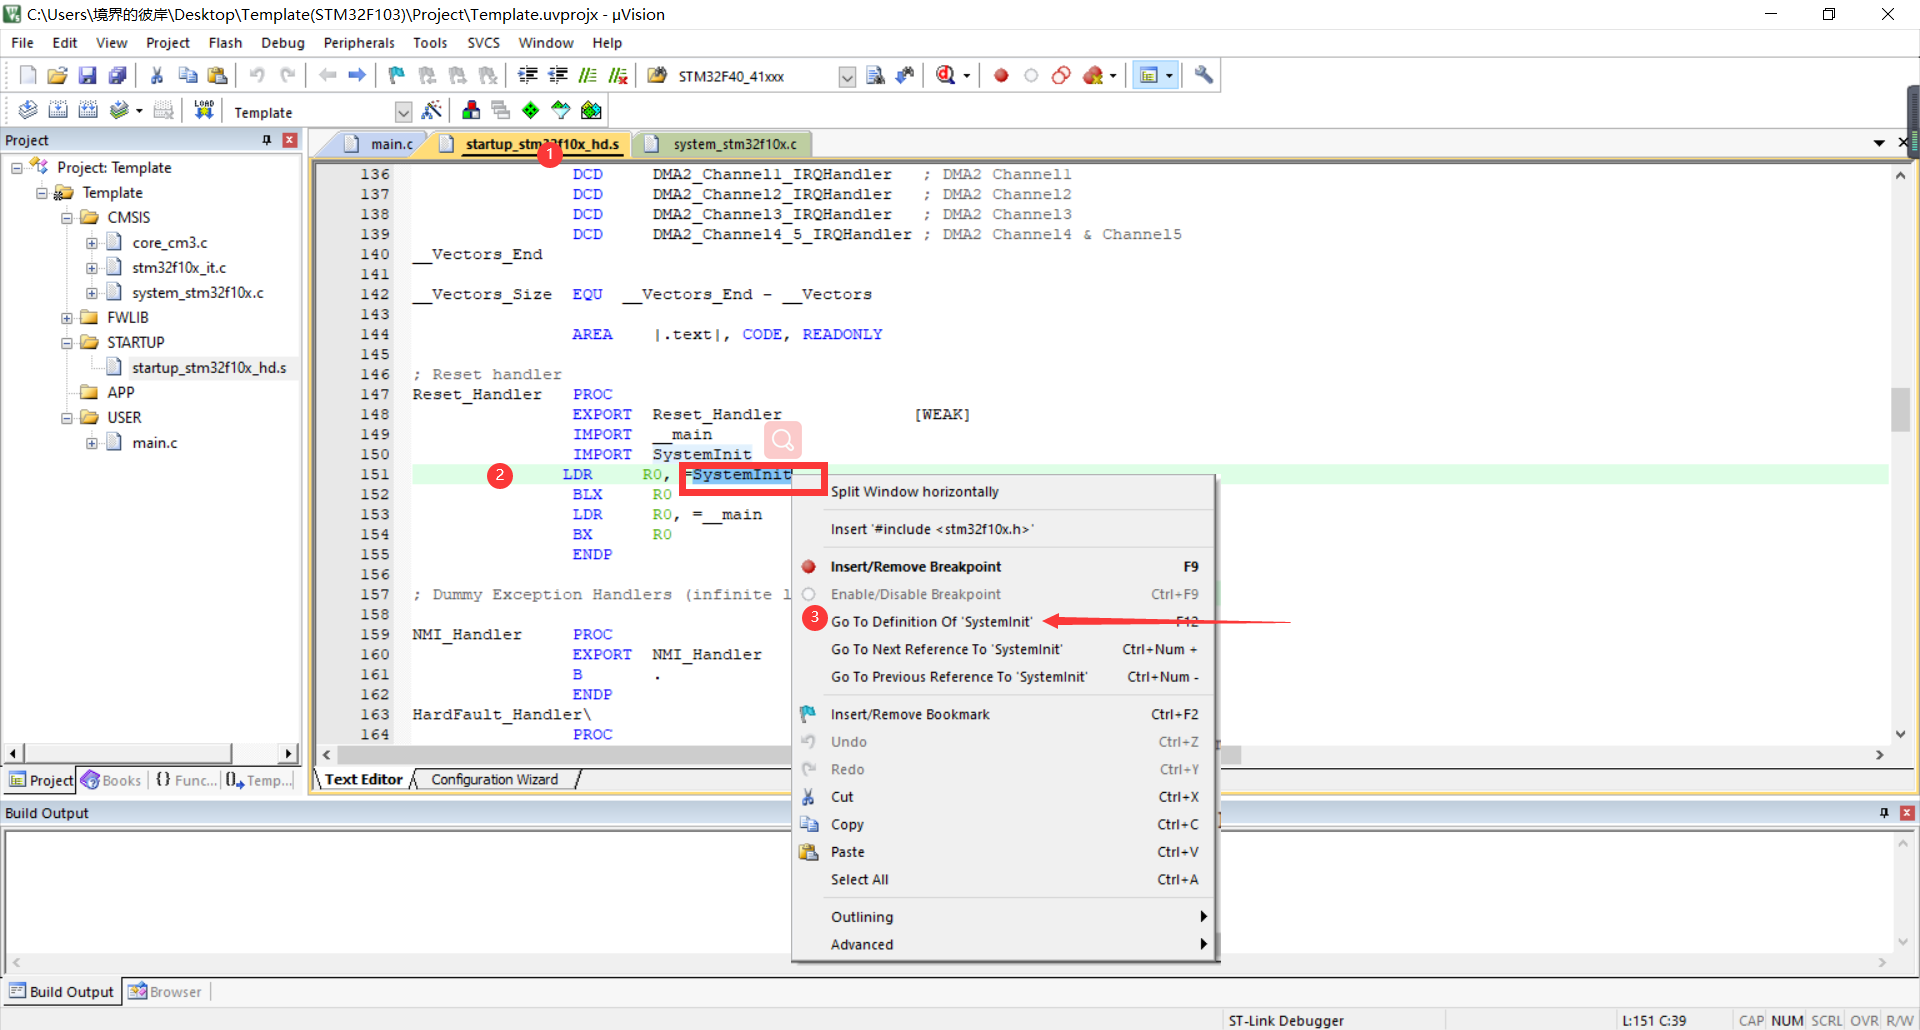Click the editor vertical scrollbar thumb
Screen dimensions: 1920x1030
(1900, 409)
